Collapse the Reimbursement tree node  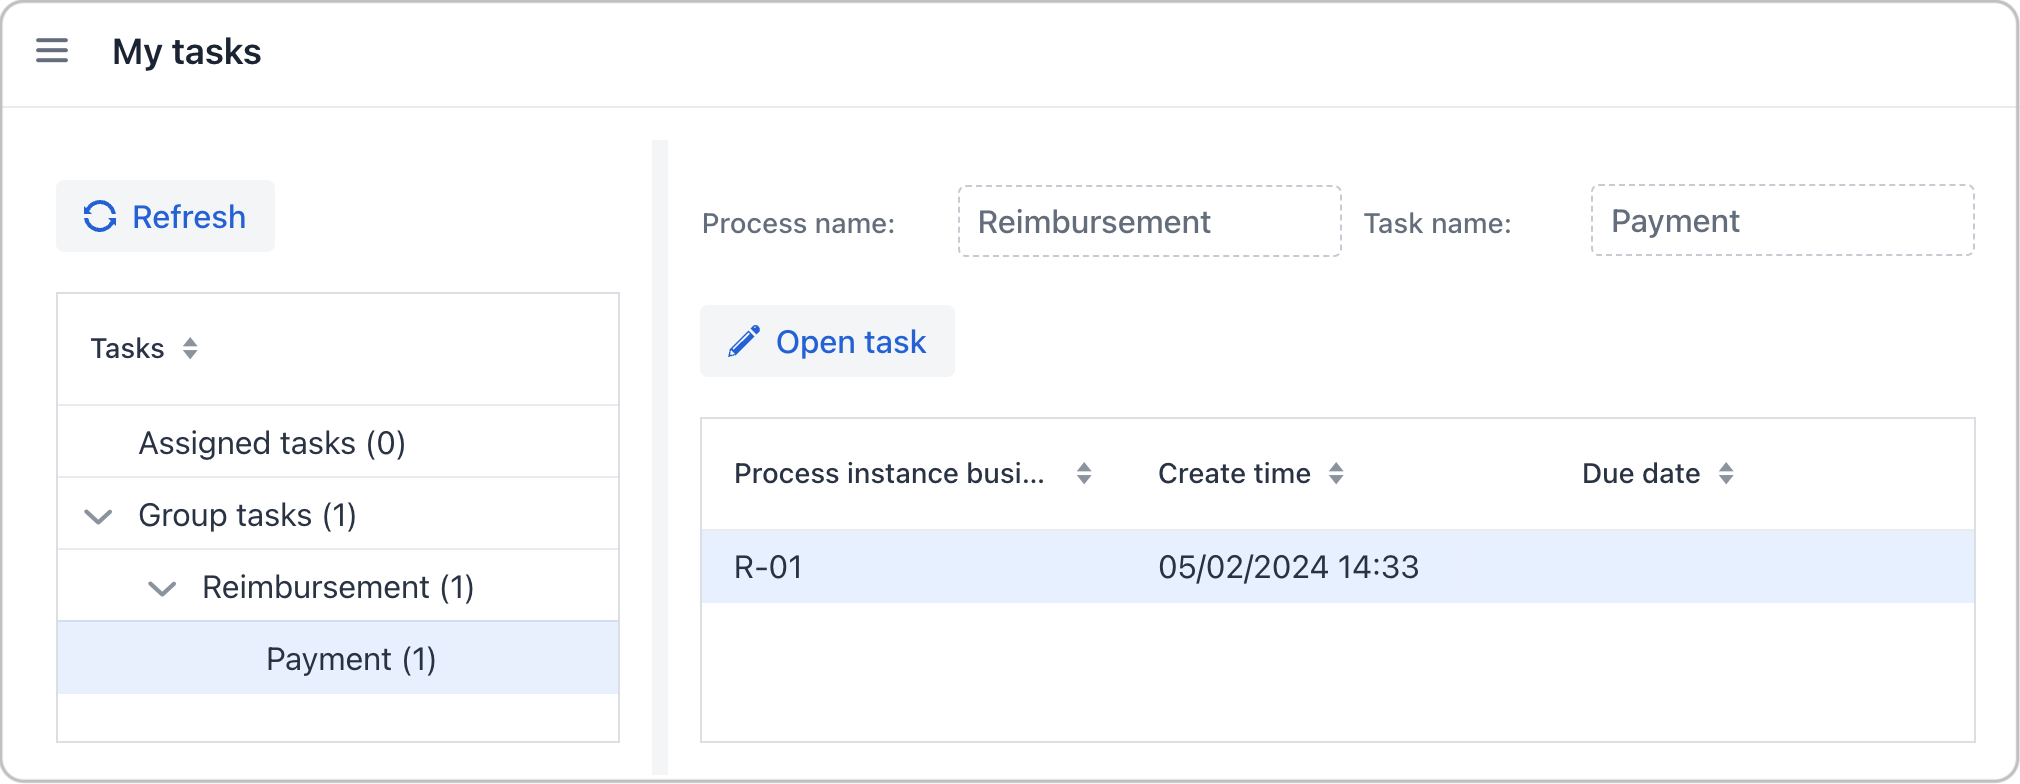coord(162,588)
